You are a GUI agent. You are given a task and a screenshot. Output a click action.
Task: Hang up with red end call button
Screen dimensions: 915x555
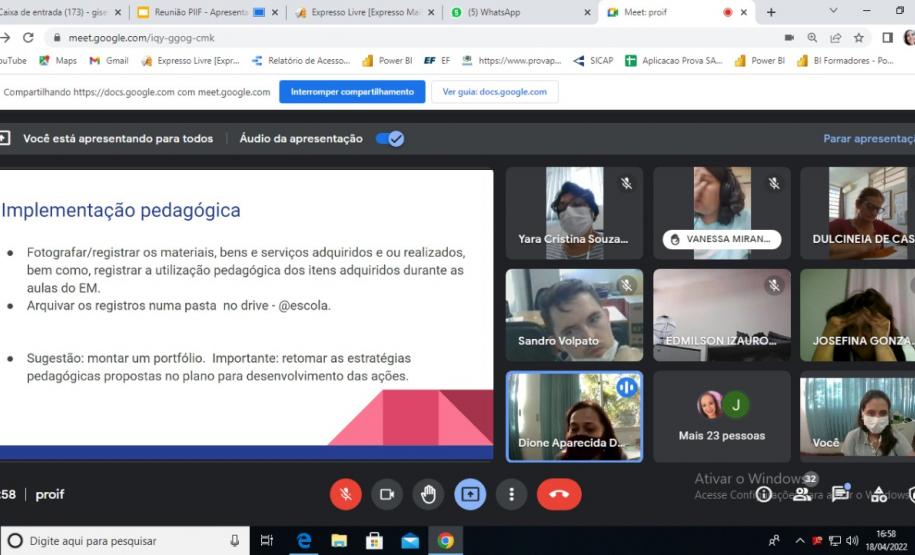coord(559,494)
